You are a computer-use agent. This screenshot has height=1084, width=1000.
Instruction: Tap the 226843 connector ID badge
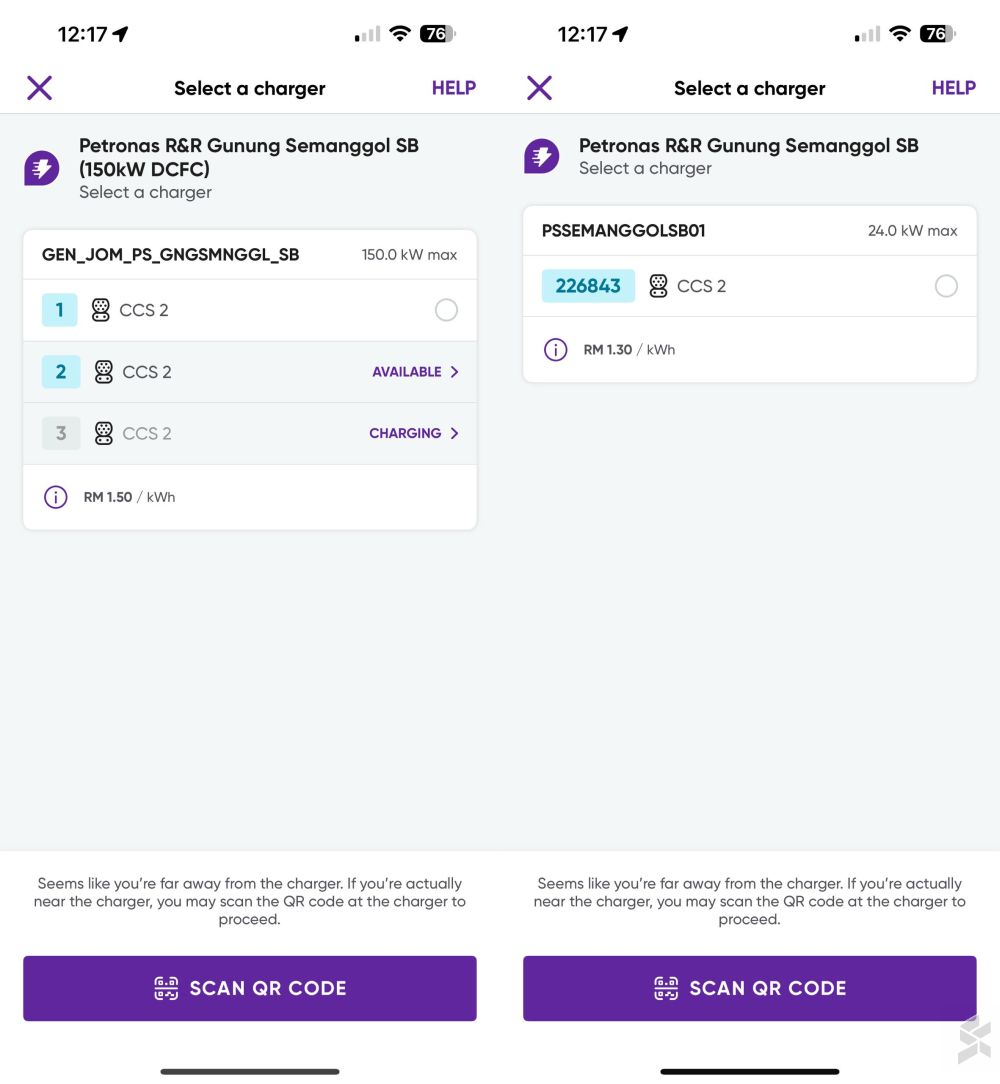(588, 286)
